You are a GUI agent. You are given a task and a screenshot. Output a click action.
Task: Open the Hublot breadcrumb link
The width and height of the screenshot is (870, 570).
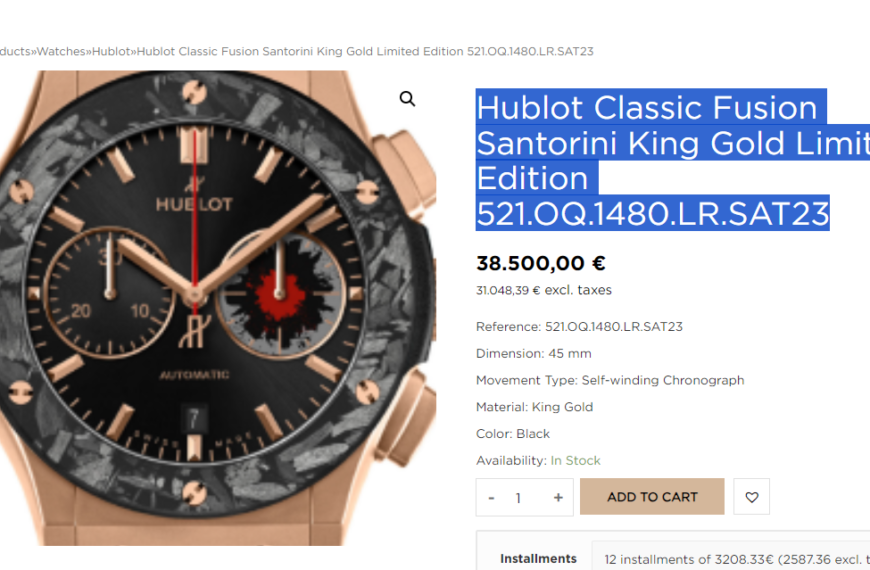[111, 51]
